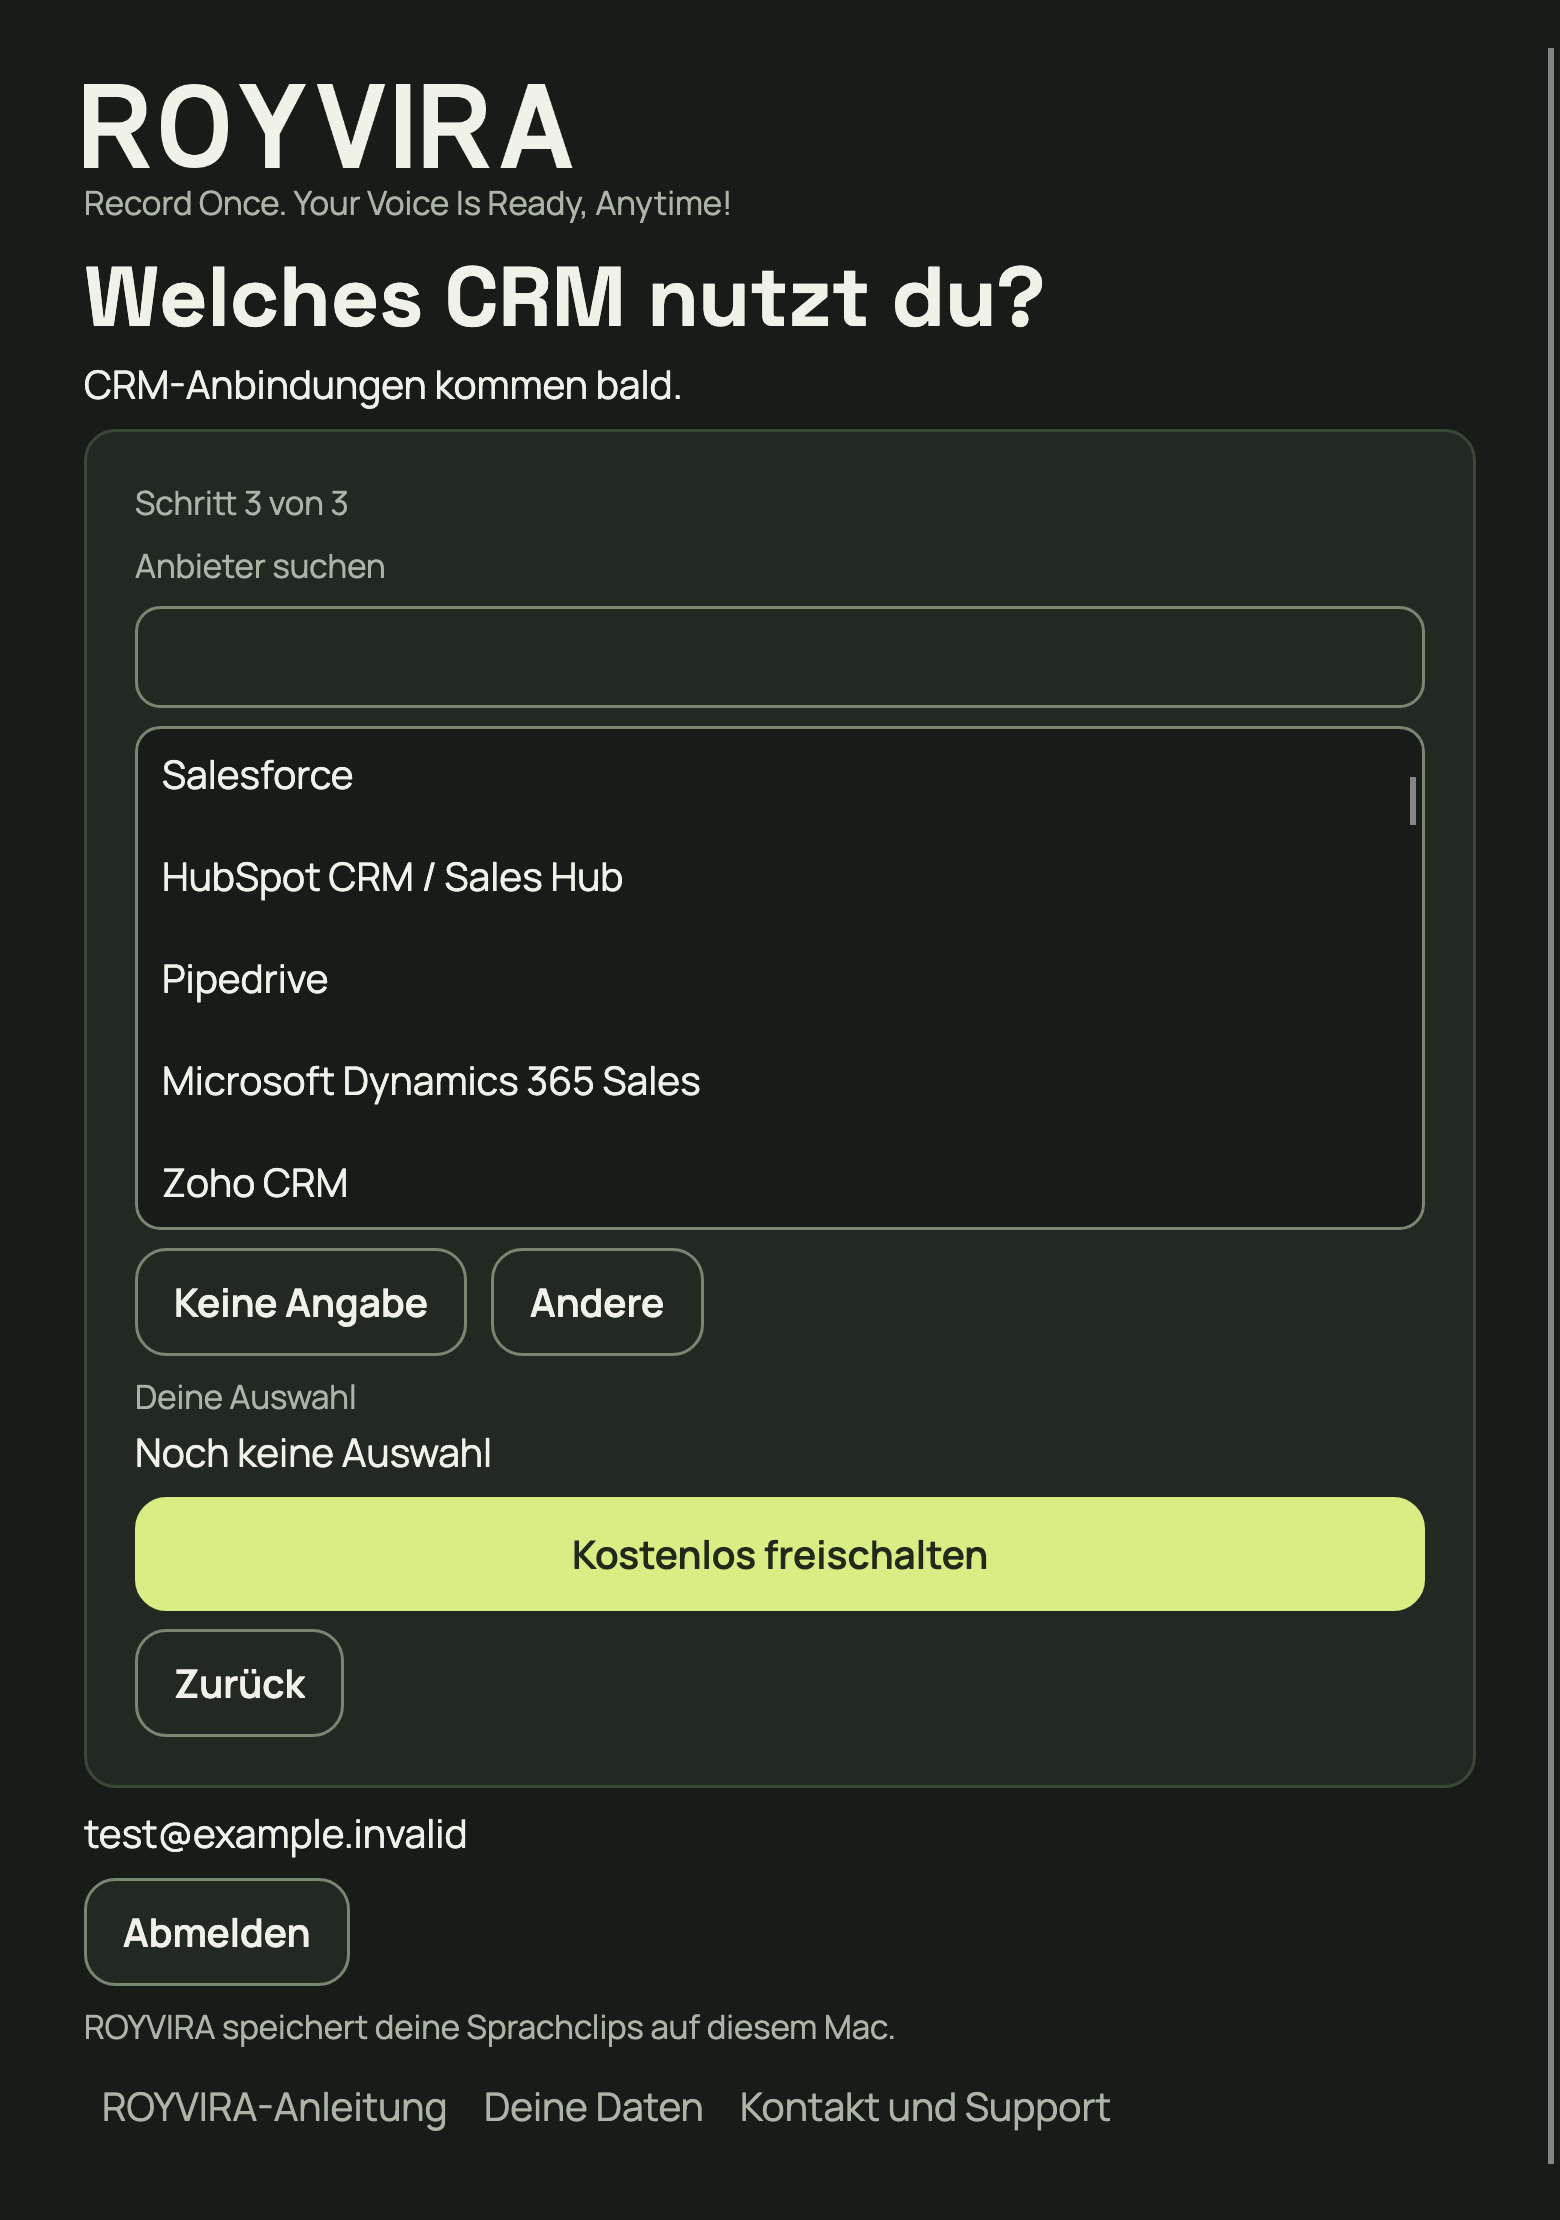Click the page's vertical scrollbar
This screenshot has height=2220, width=1560.
coord(1551,1105)
